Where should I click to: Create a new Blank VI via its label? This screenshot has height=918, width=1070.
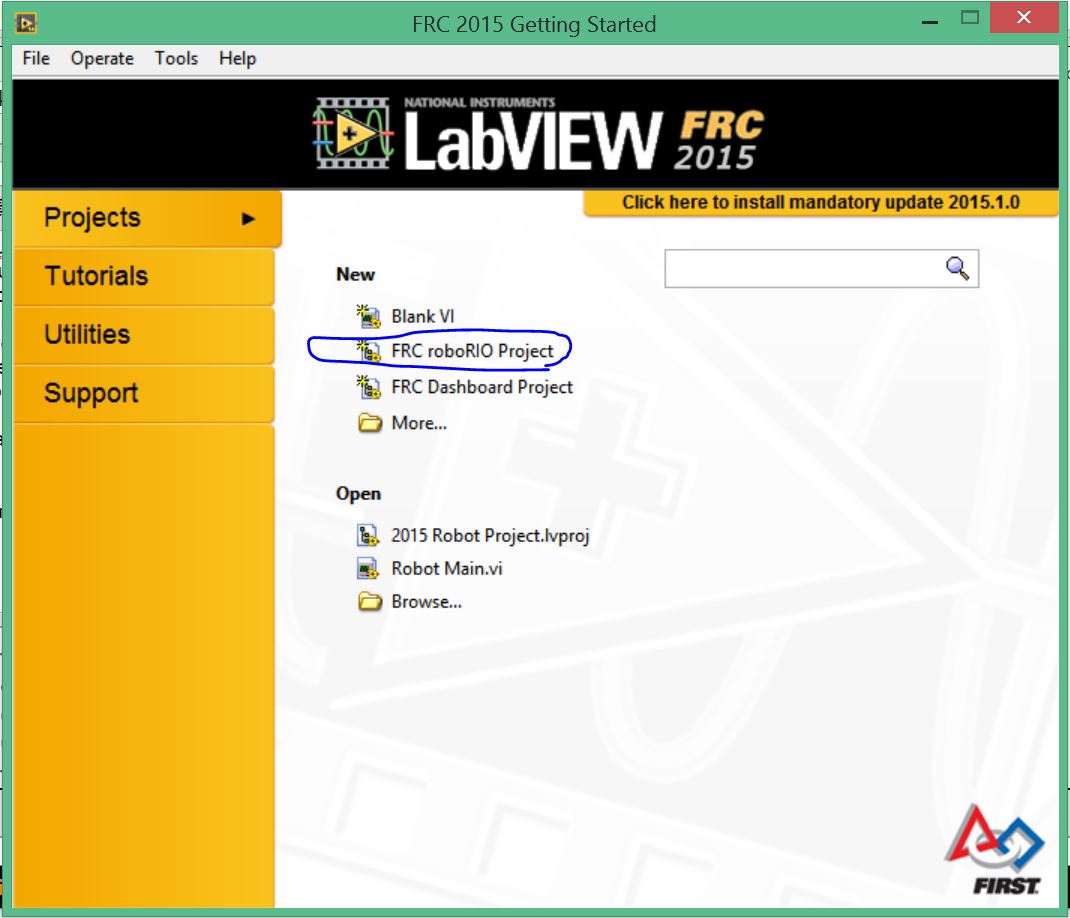point(422,317)
